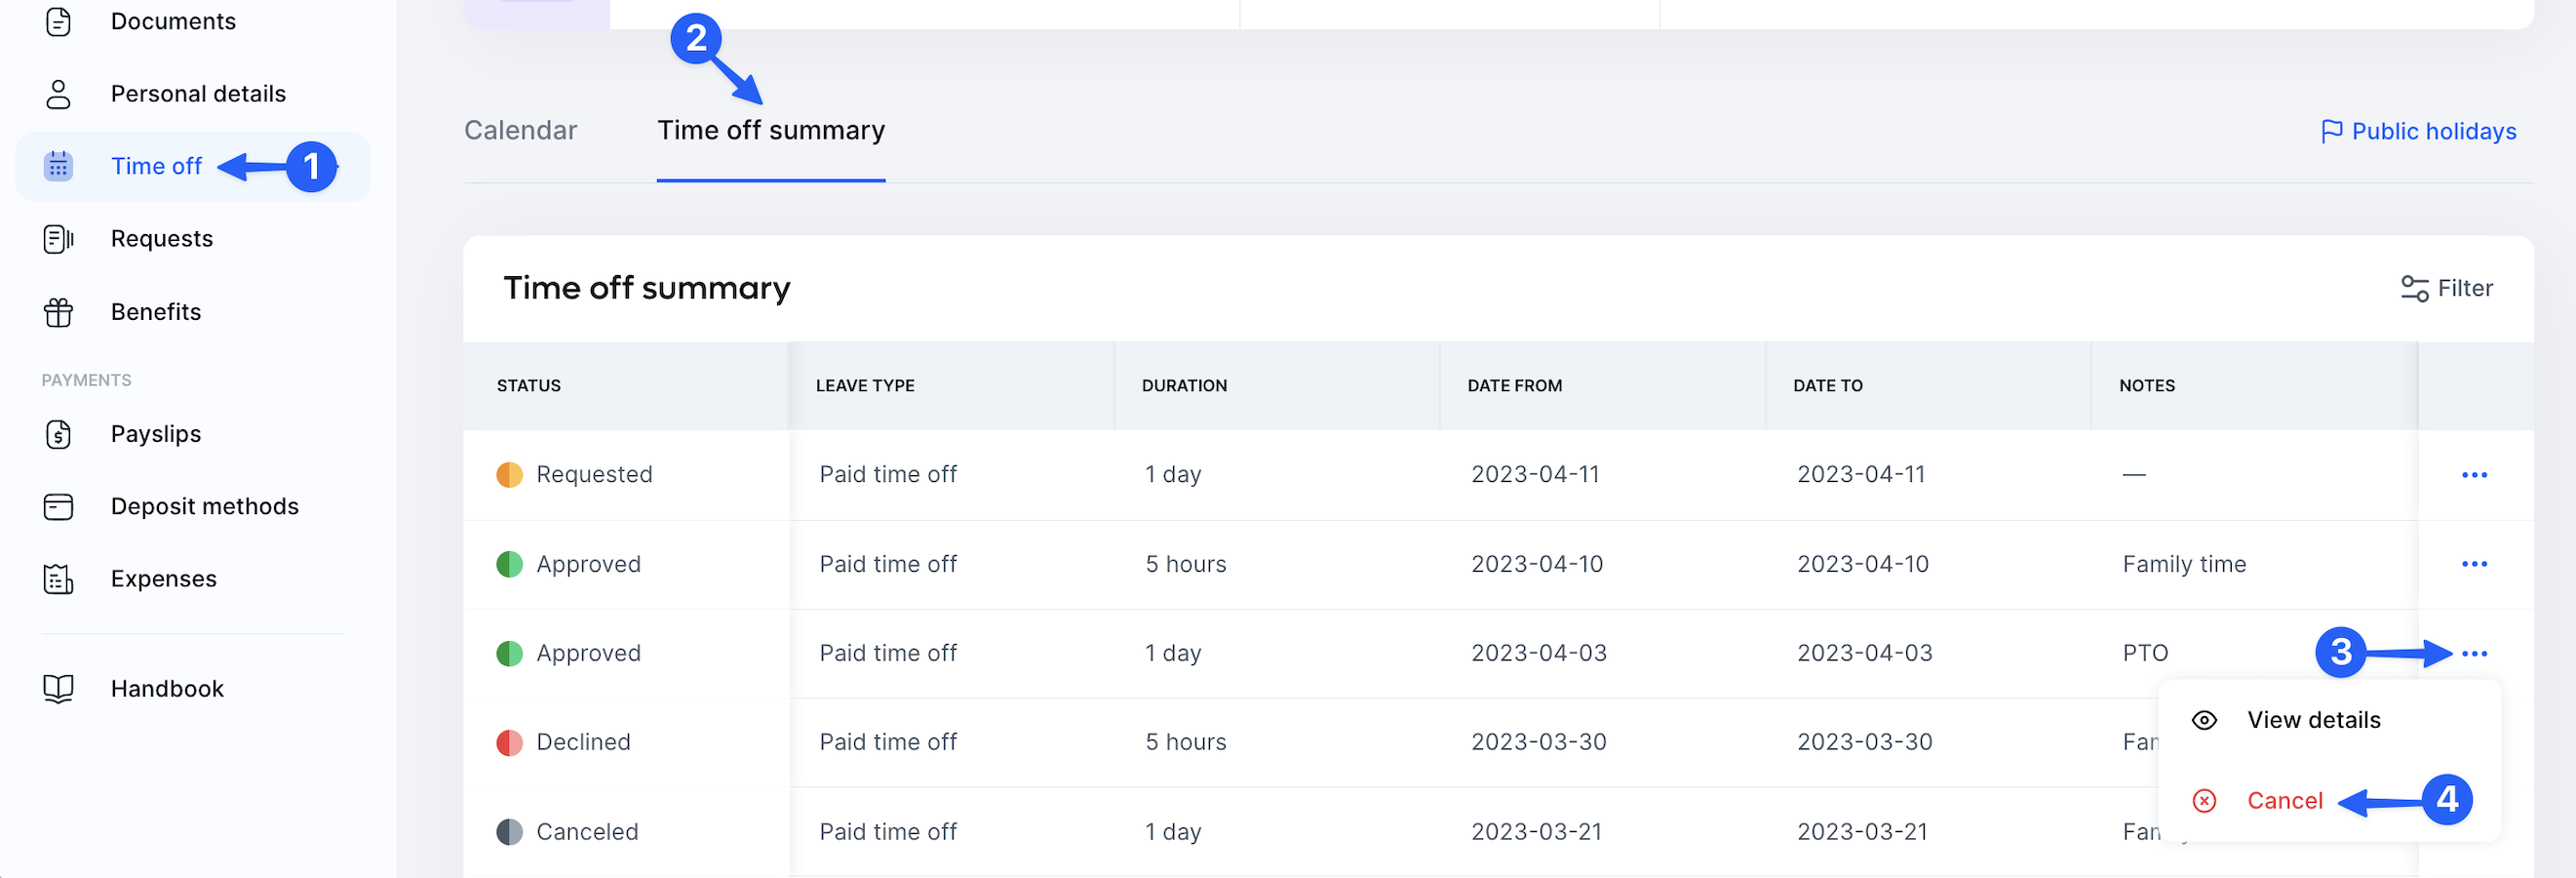Screen dimensions: 2576x878
Task: Click the DATE TO column header
Action: pos(1827,386)
